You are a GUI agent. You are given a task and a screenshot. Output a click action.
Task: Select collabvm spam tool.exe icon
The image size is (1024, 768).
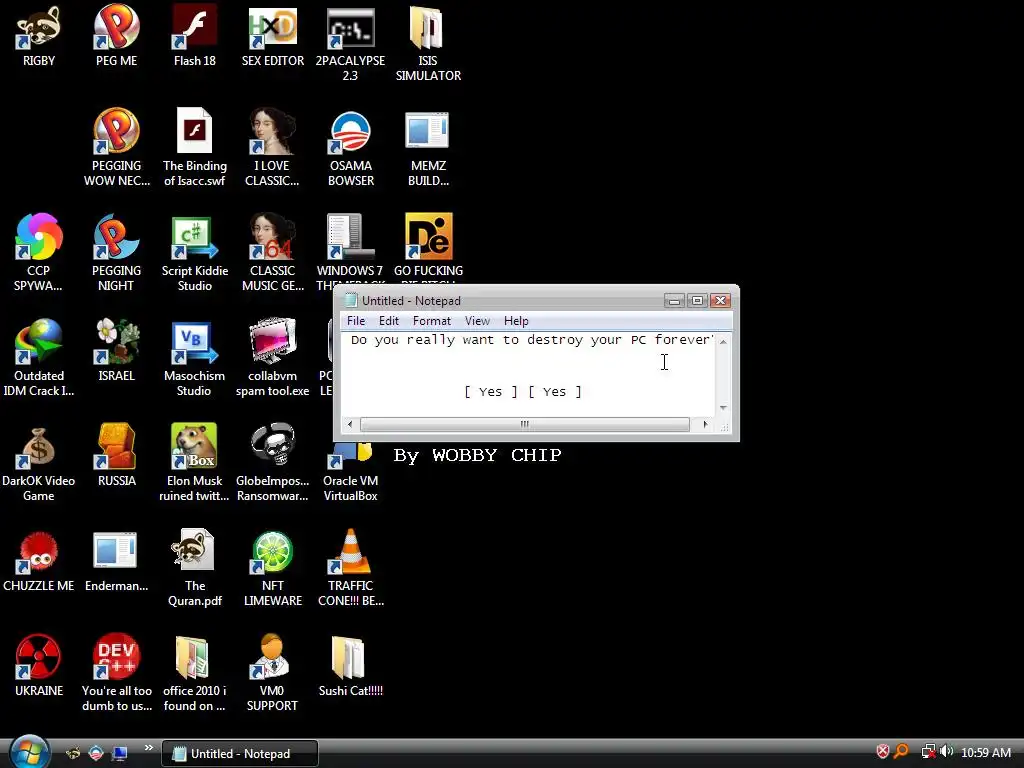pos(272,358)
